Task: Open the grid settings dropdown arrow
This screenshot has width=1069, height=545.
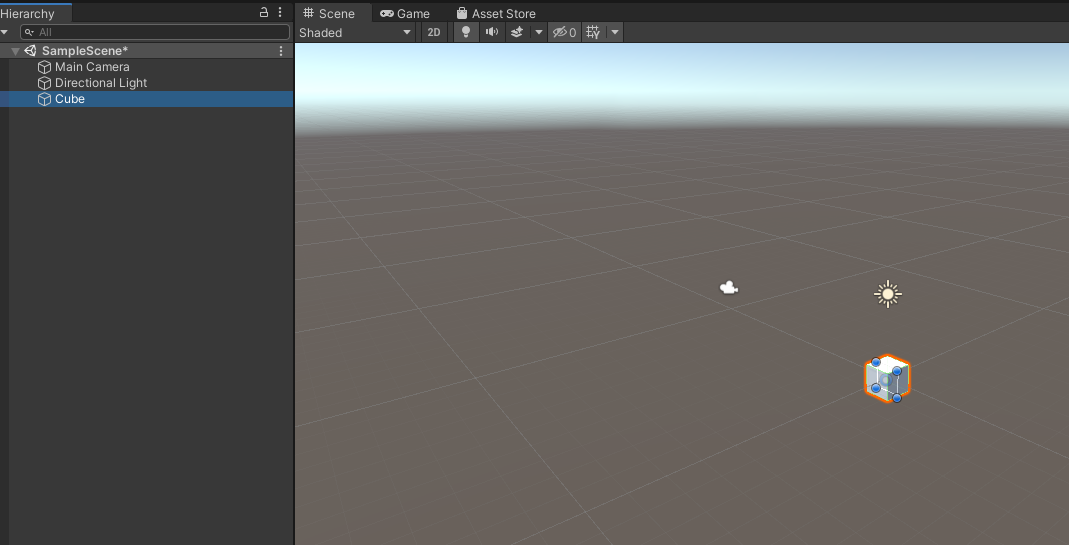Action: coord(615,32)
